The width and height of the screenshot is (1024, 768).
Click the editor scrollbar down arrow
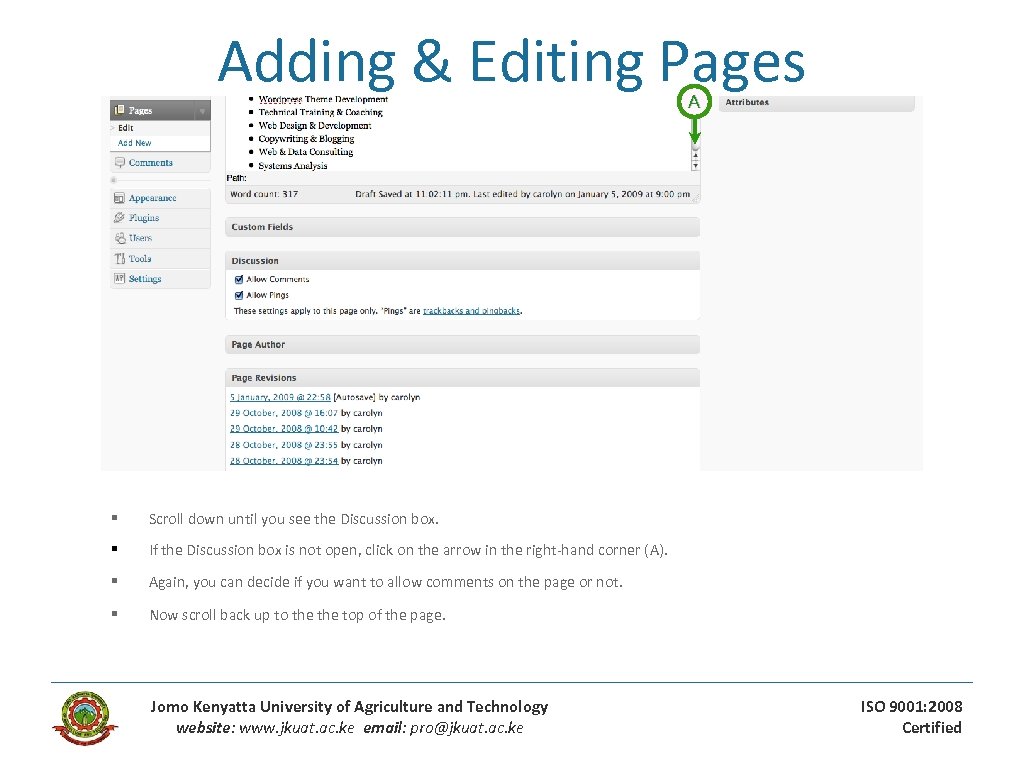click(x=695, y=164)
